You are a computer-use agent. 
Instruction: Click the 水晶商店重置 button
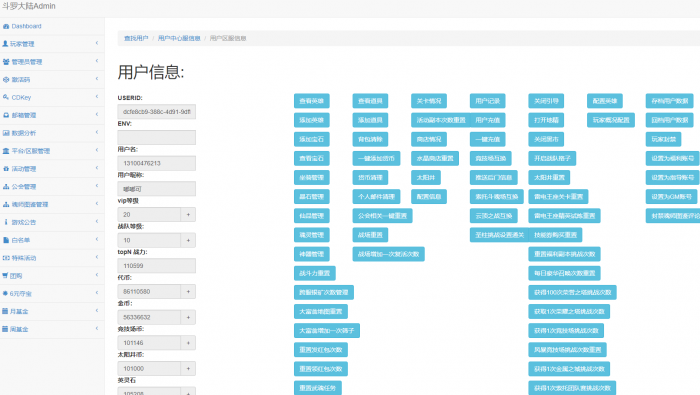click(x=435, y=158)
